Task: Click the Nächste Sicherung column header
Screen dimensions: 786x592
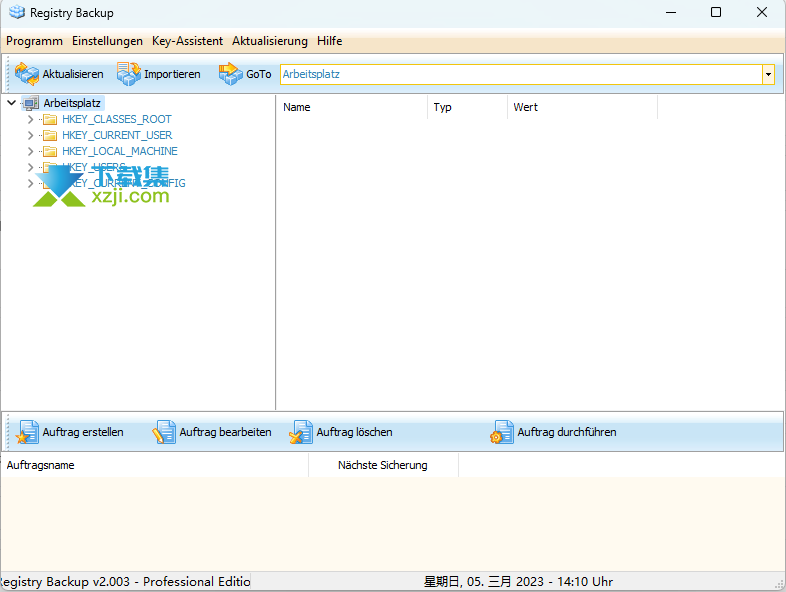Action: [383, 465]
